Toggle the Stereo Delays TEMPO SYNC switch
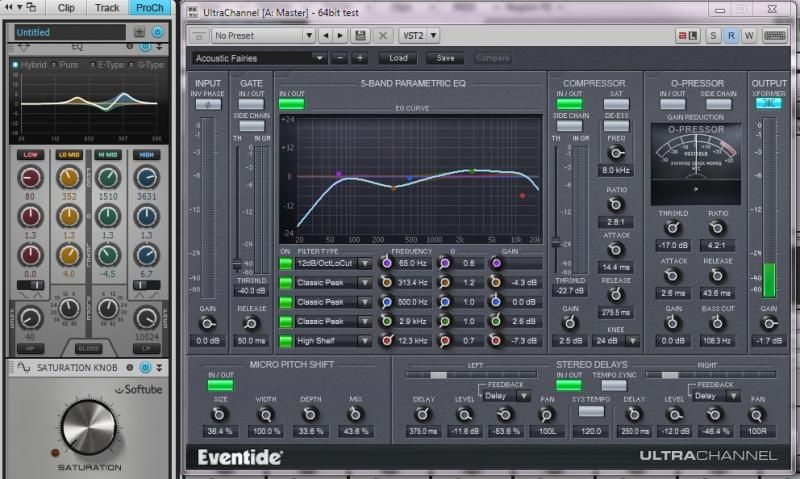 click(x=614, y=385)
